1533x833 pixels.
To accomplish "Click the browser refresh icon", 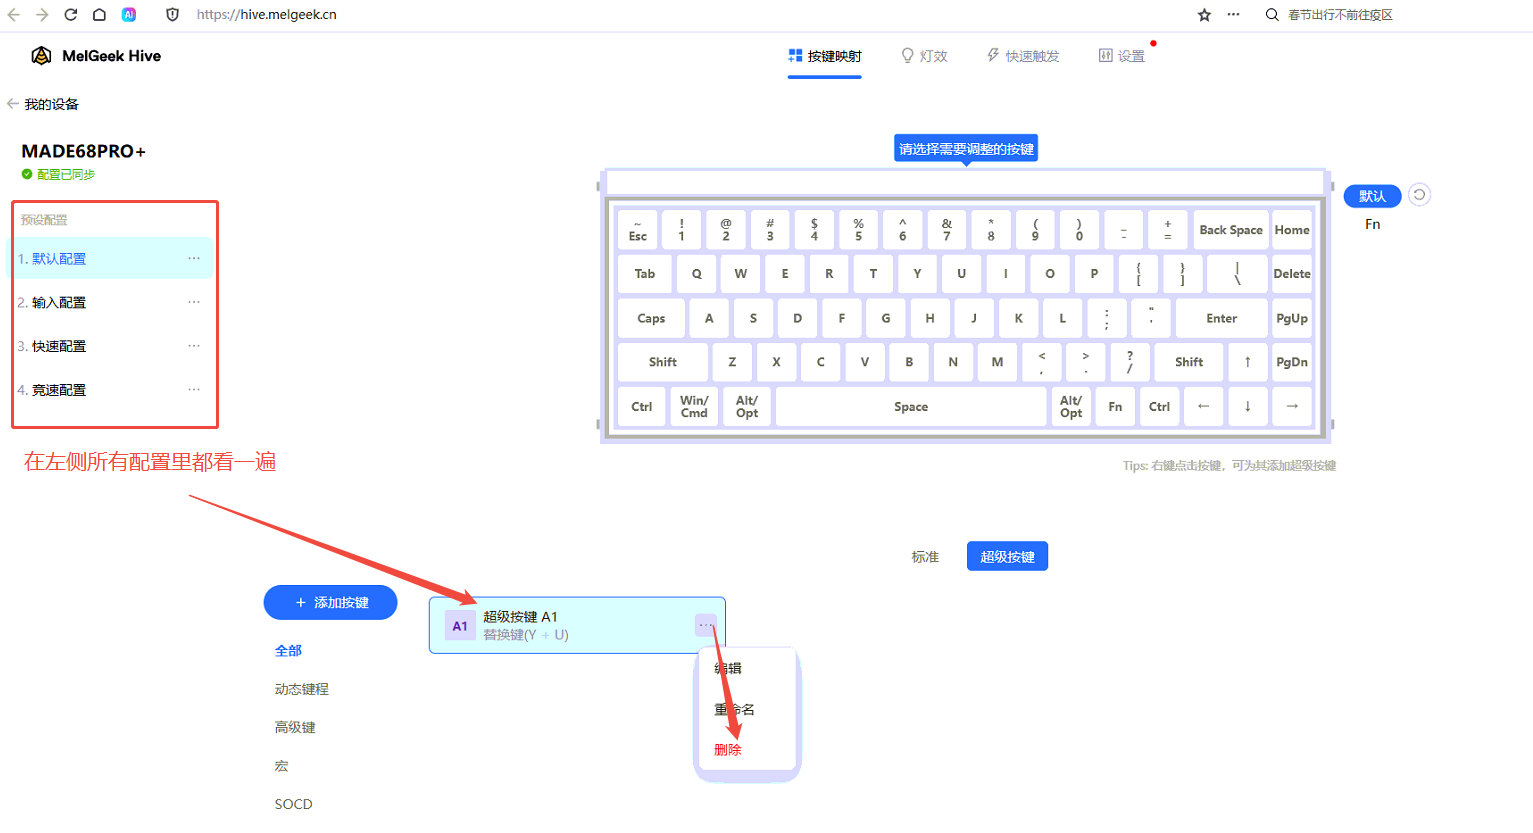I will (x=71, y=15).
